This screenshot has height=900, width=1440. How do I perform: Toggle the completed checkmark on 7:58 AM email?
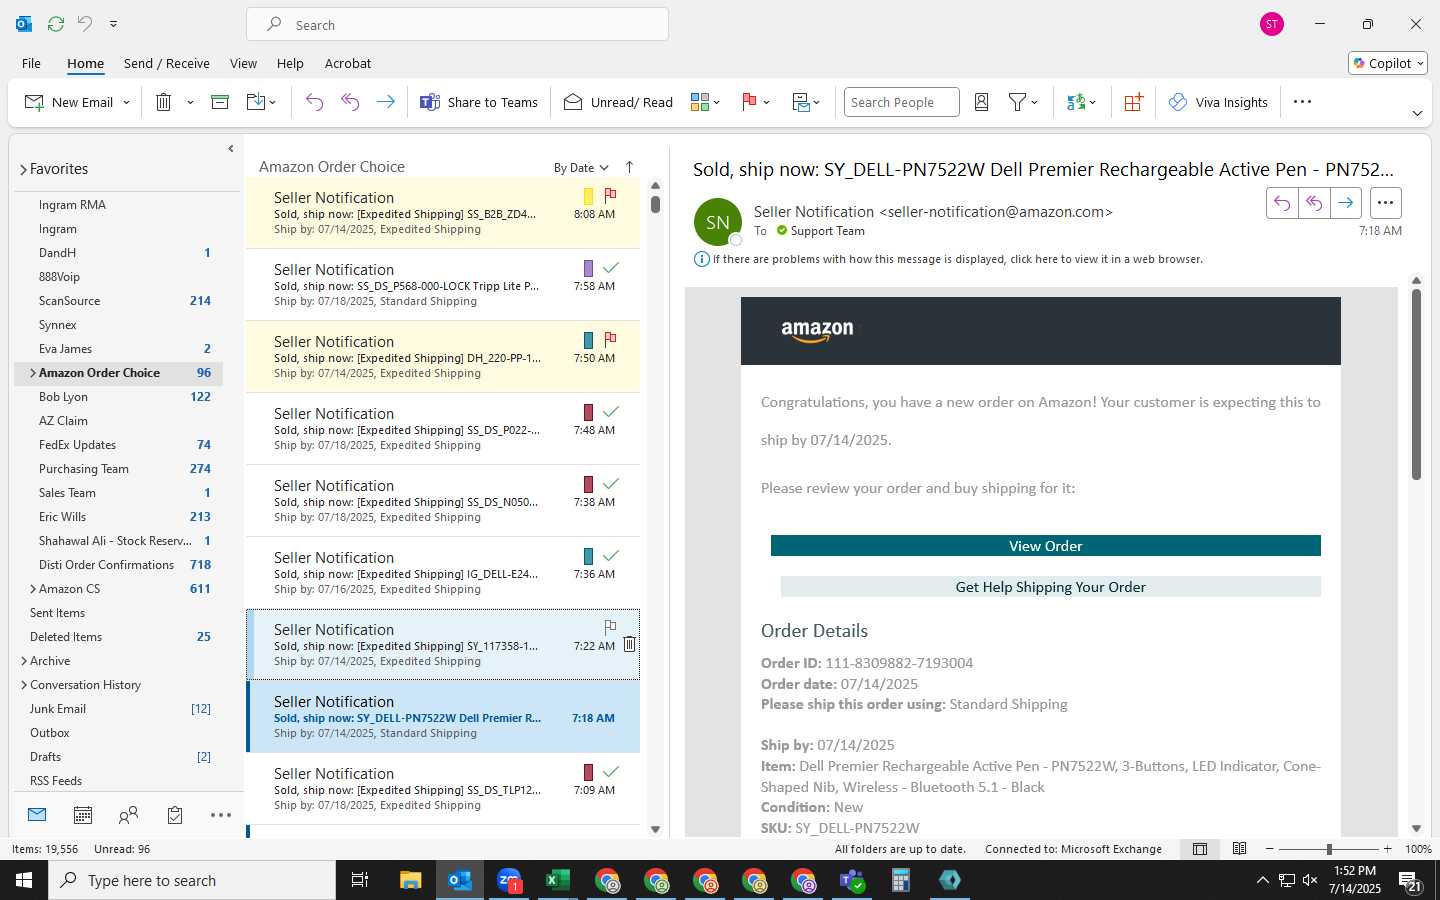pyautogui.click(x=611, y=267)
